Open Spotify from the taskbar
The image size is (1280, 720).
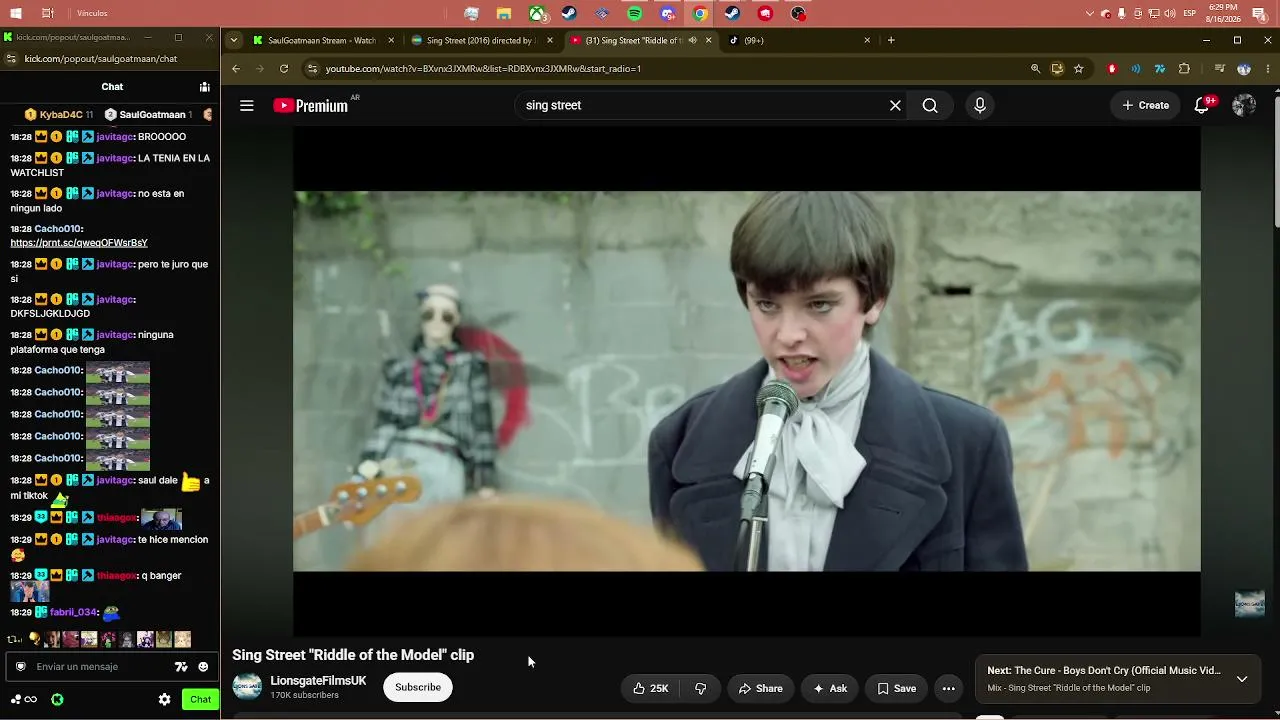635,14
